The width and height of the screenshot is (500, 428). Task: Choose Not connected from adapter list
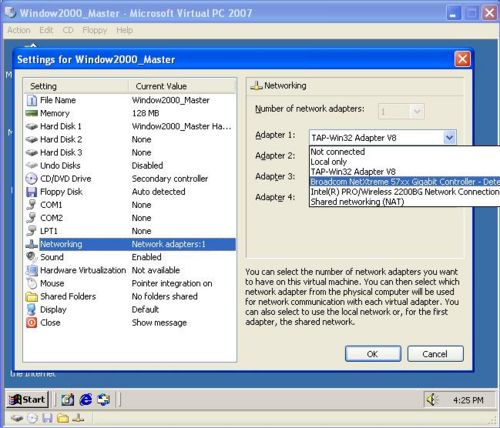point(405,152)
